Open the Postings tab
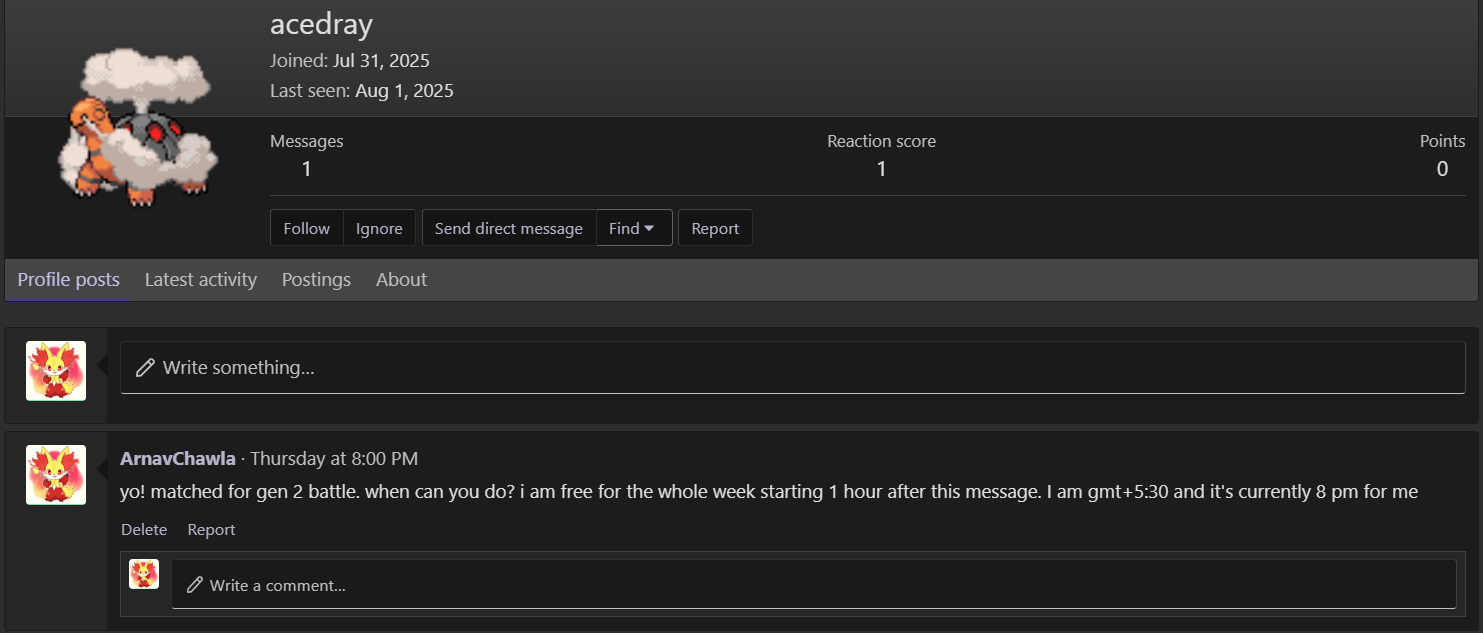This screenshot has width=1483, height=633. 316,280
